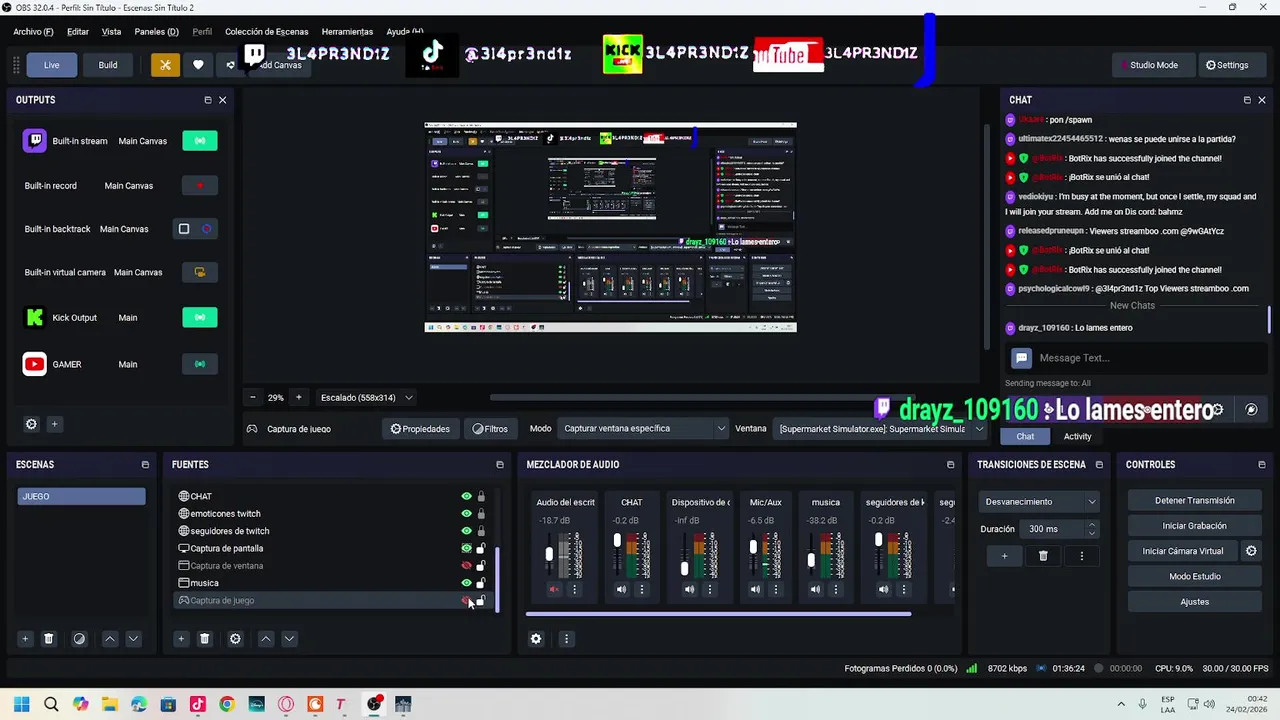Add a transition with plus button

pos(1004,556)
